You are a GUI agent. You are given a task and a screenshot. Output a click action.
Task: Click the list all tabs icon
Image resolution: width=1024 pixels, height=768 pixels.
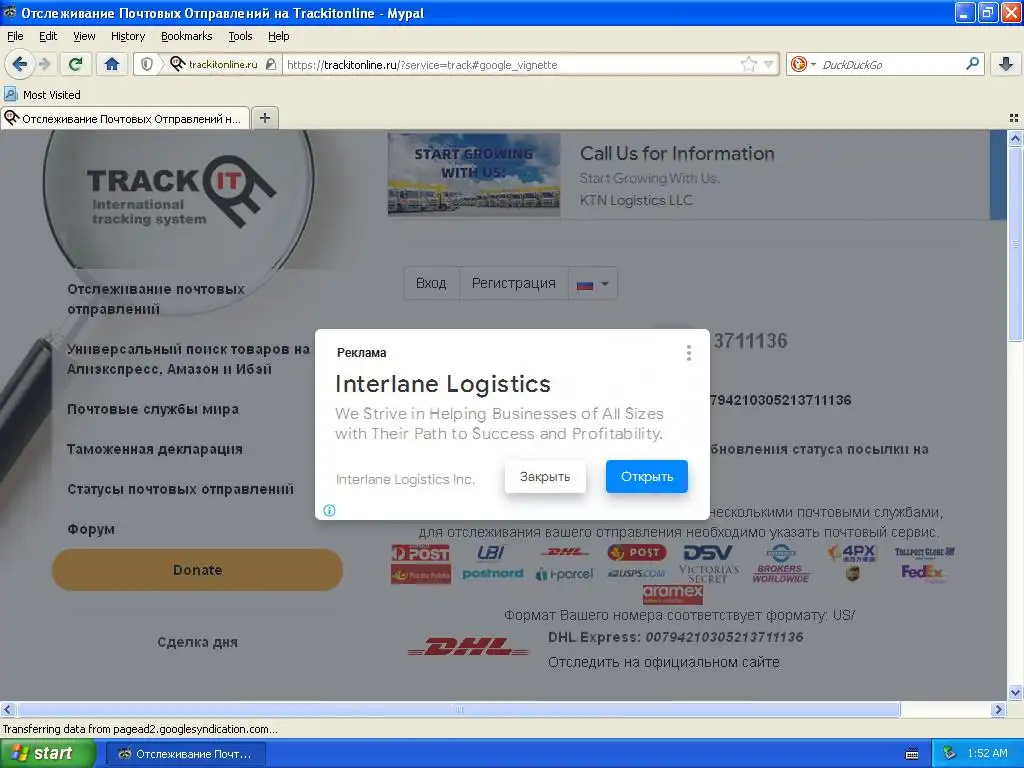(1013, 118)
